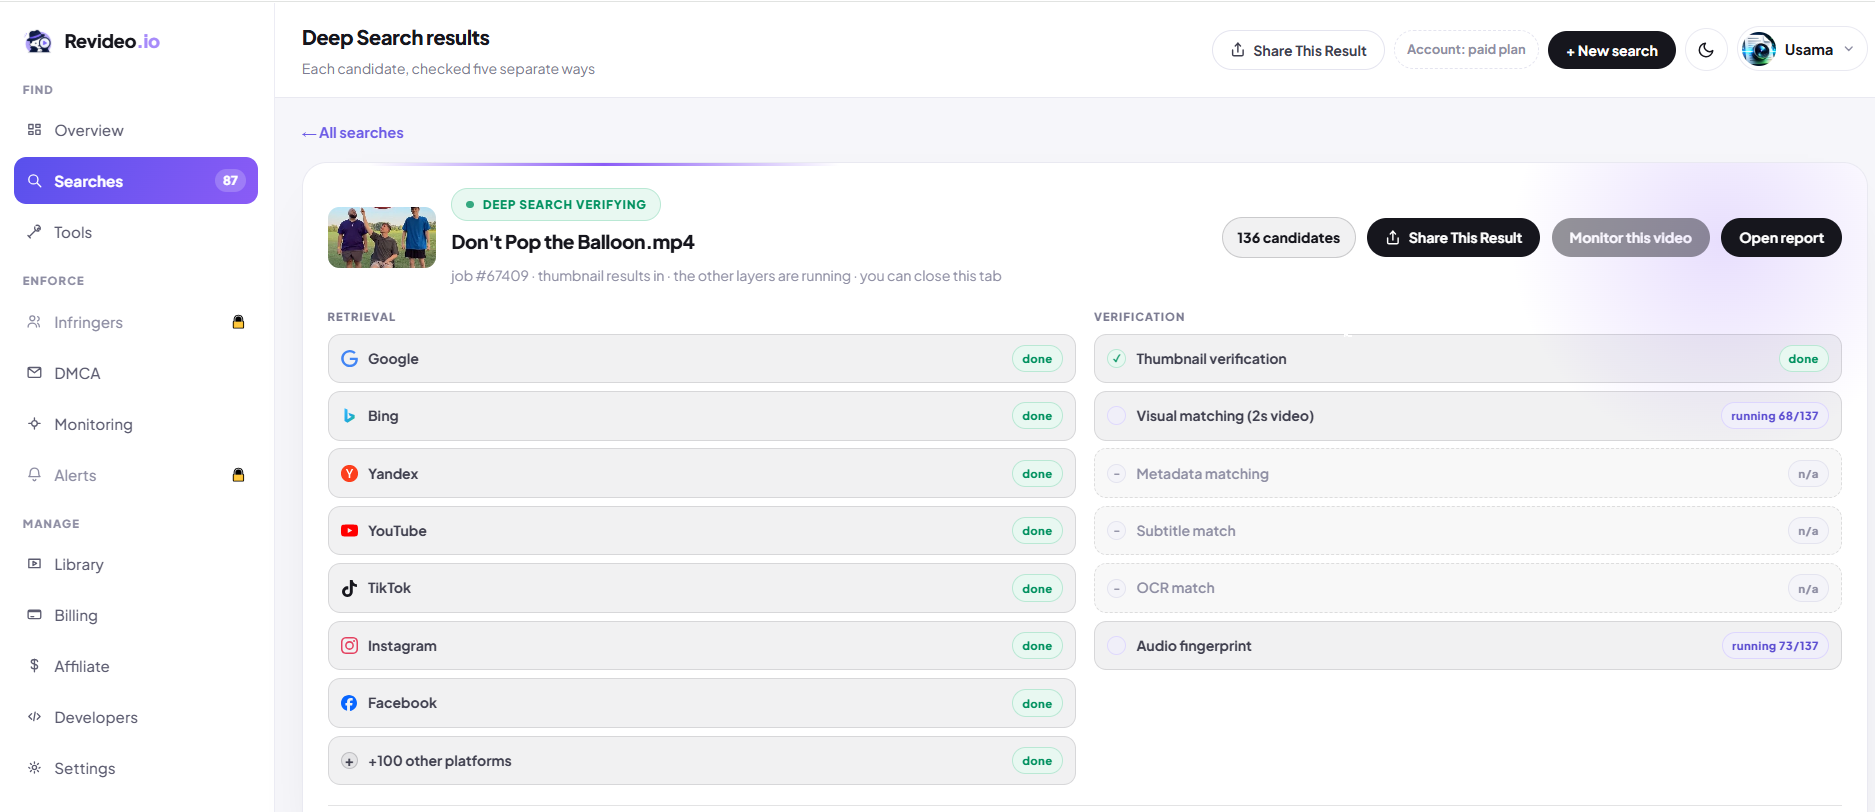1875x812 pixels.
Task: Click the Overview grid icon
Action: pos(34,129)
